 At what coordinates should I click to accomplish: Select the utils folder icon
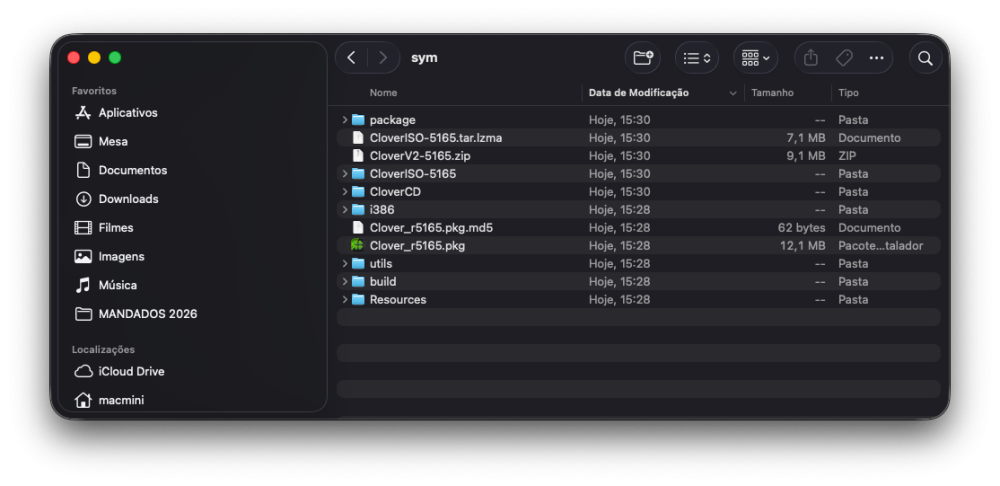point(358,263)
